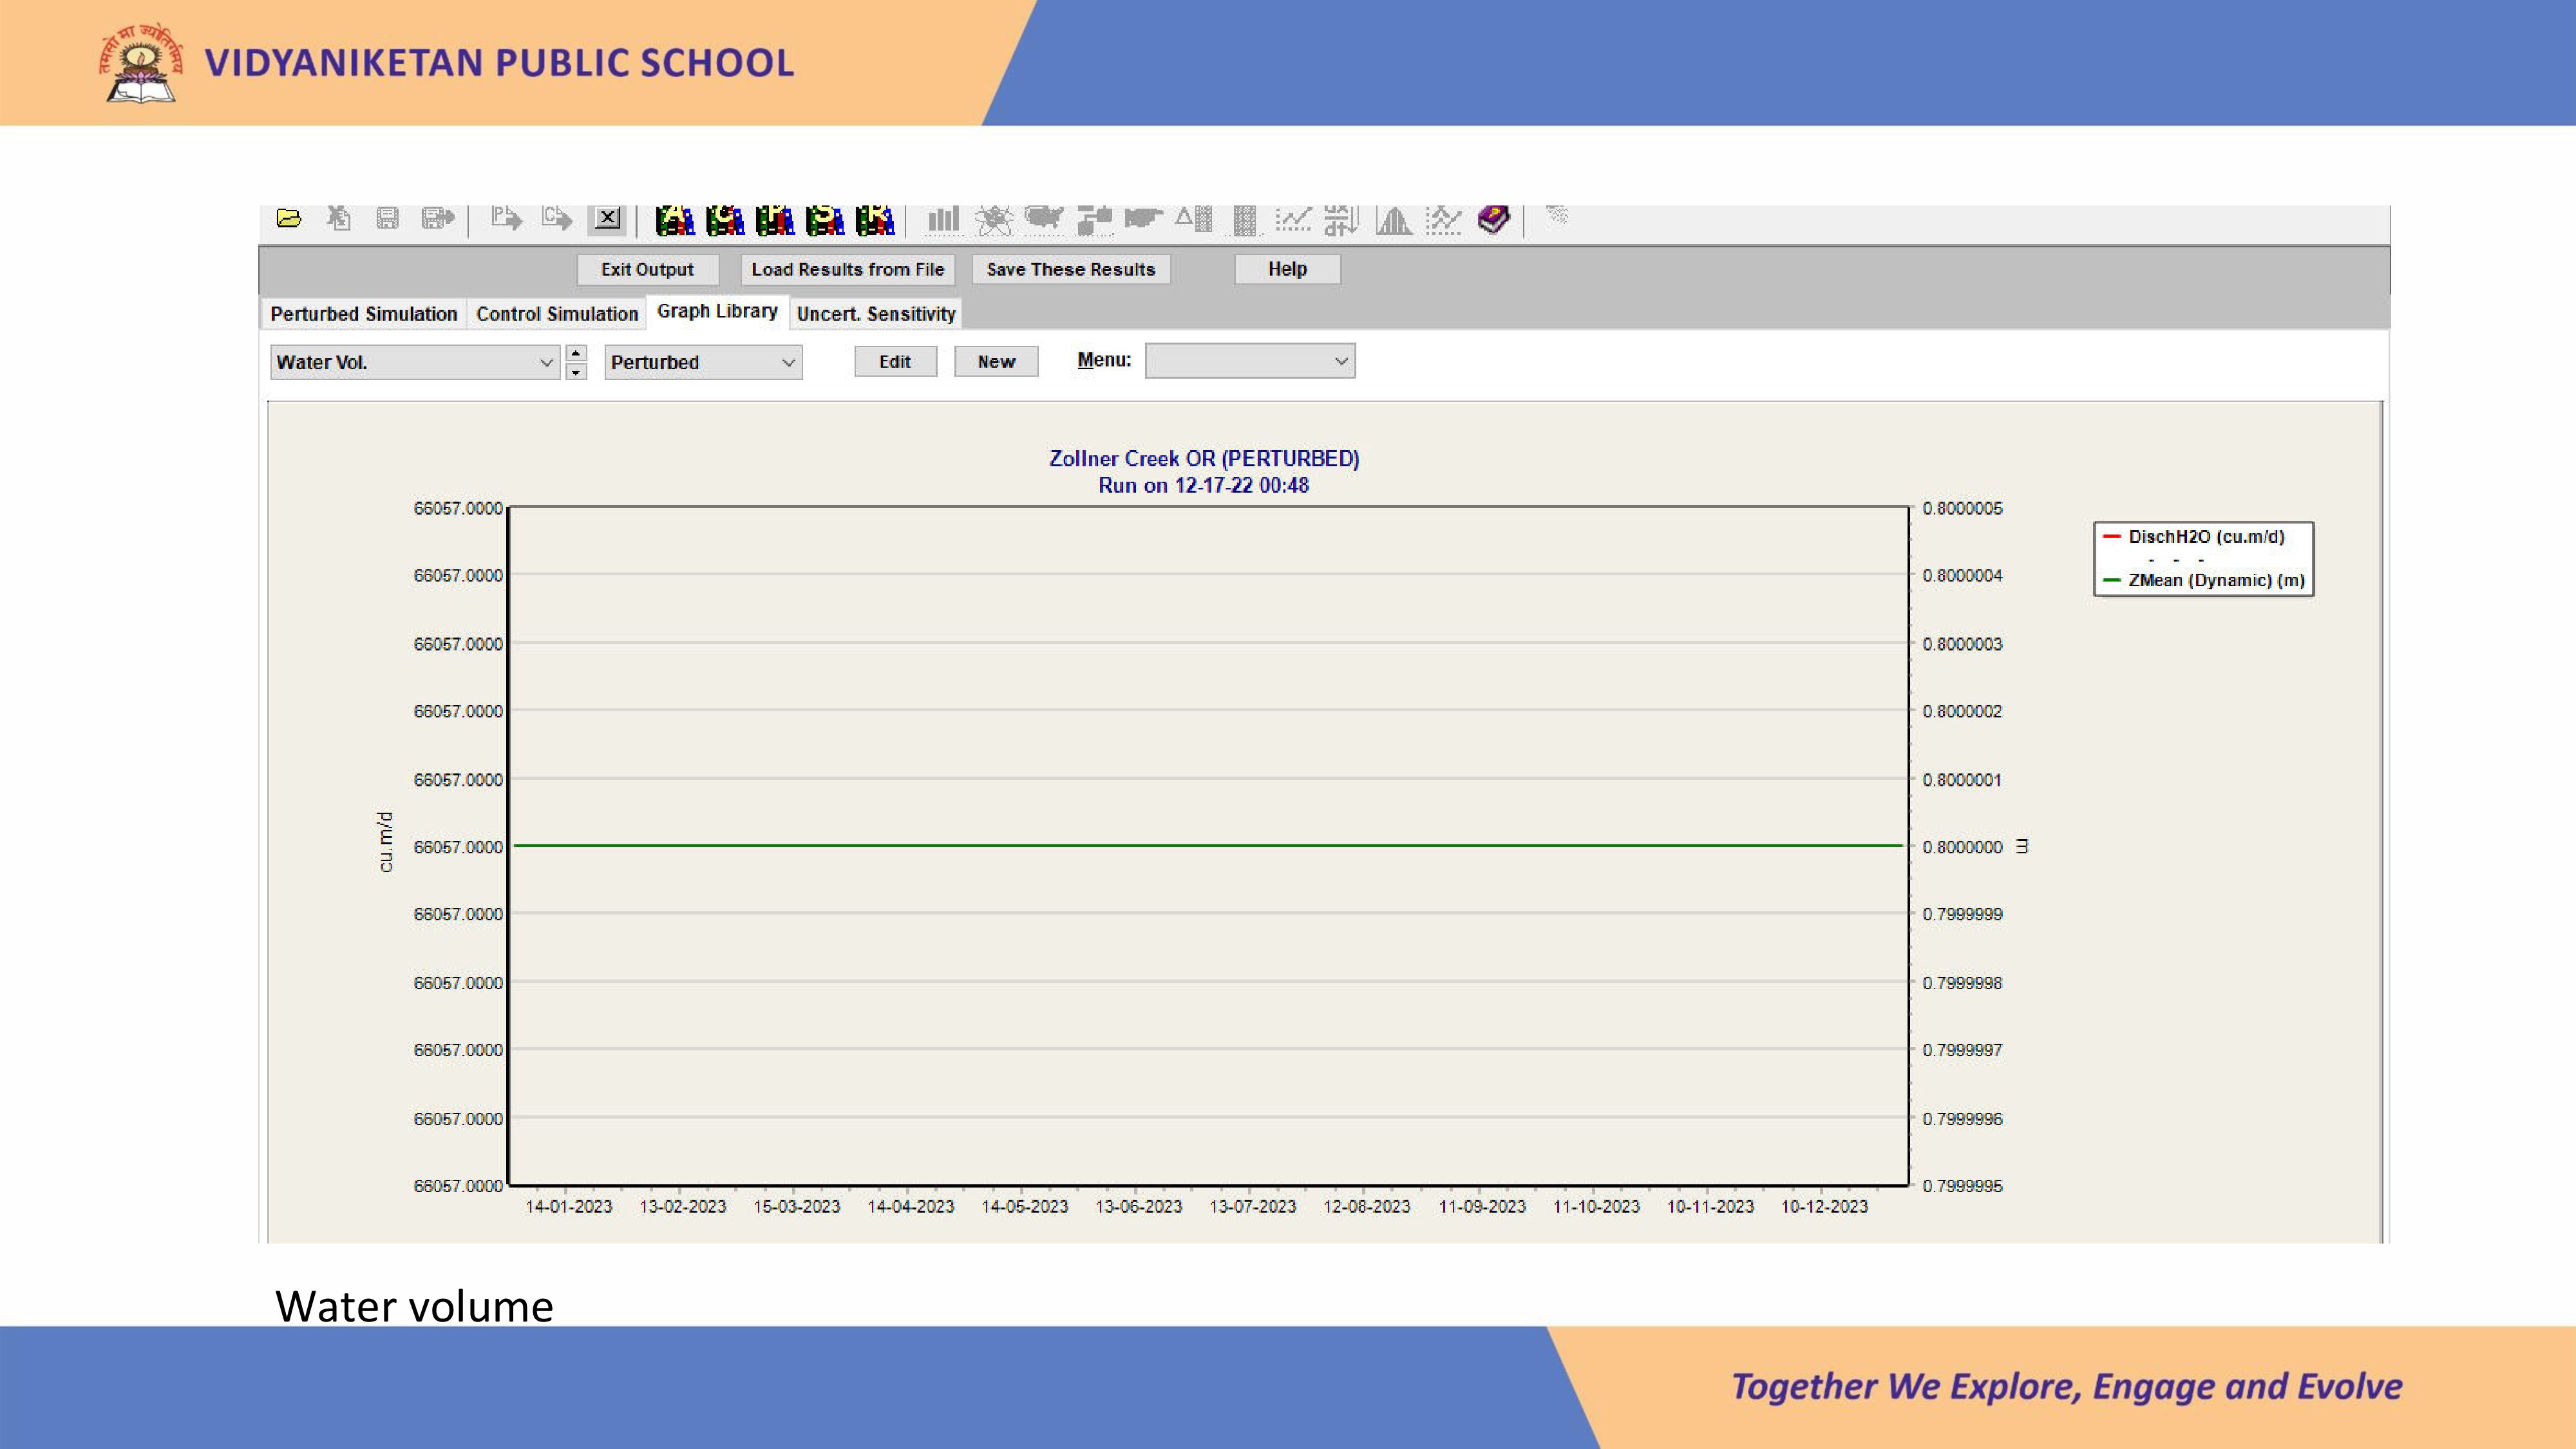Click the green ZMean legend swatch
Viewport: 2576px width, 1449px height.
[2112, 580]
